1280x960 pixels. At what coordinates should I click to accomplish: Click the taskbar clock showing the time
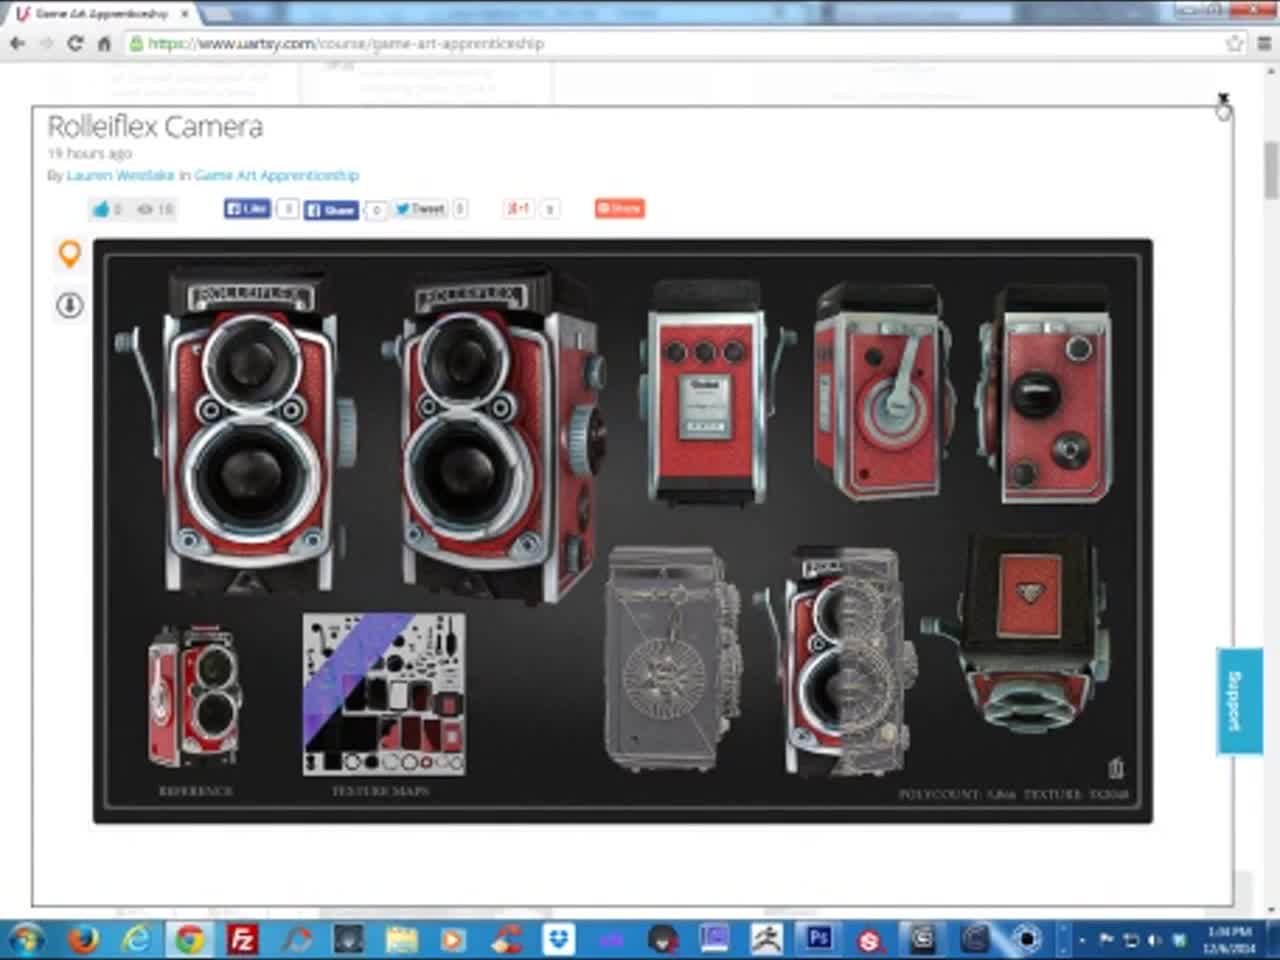[x=1229, y=940]
